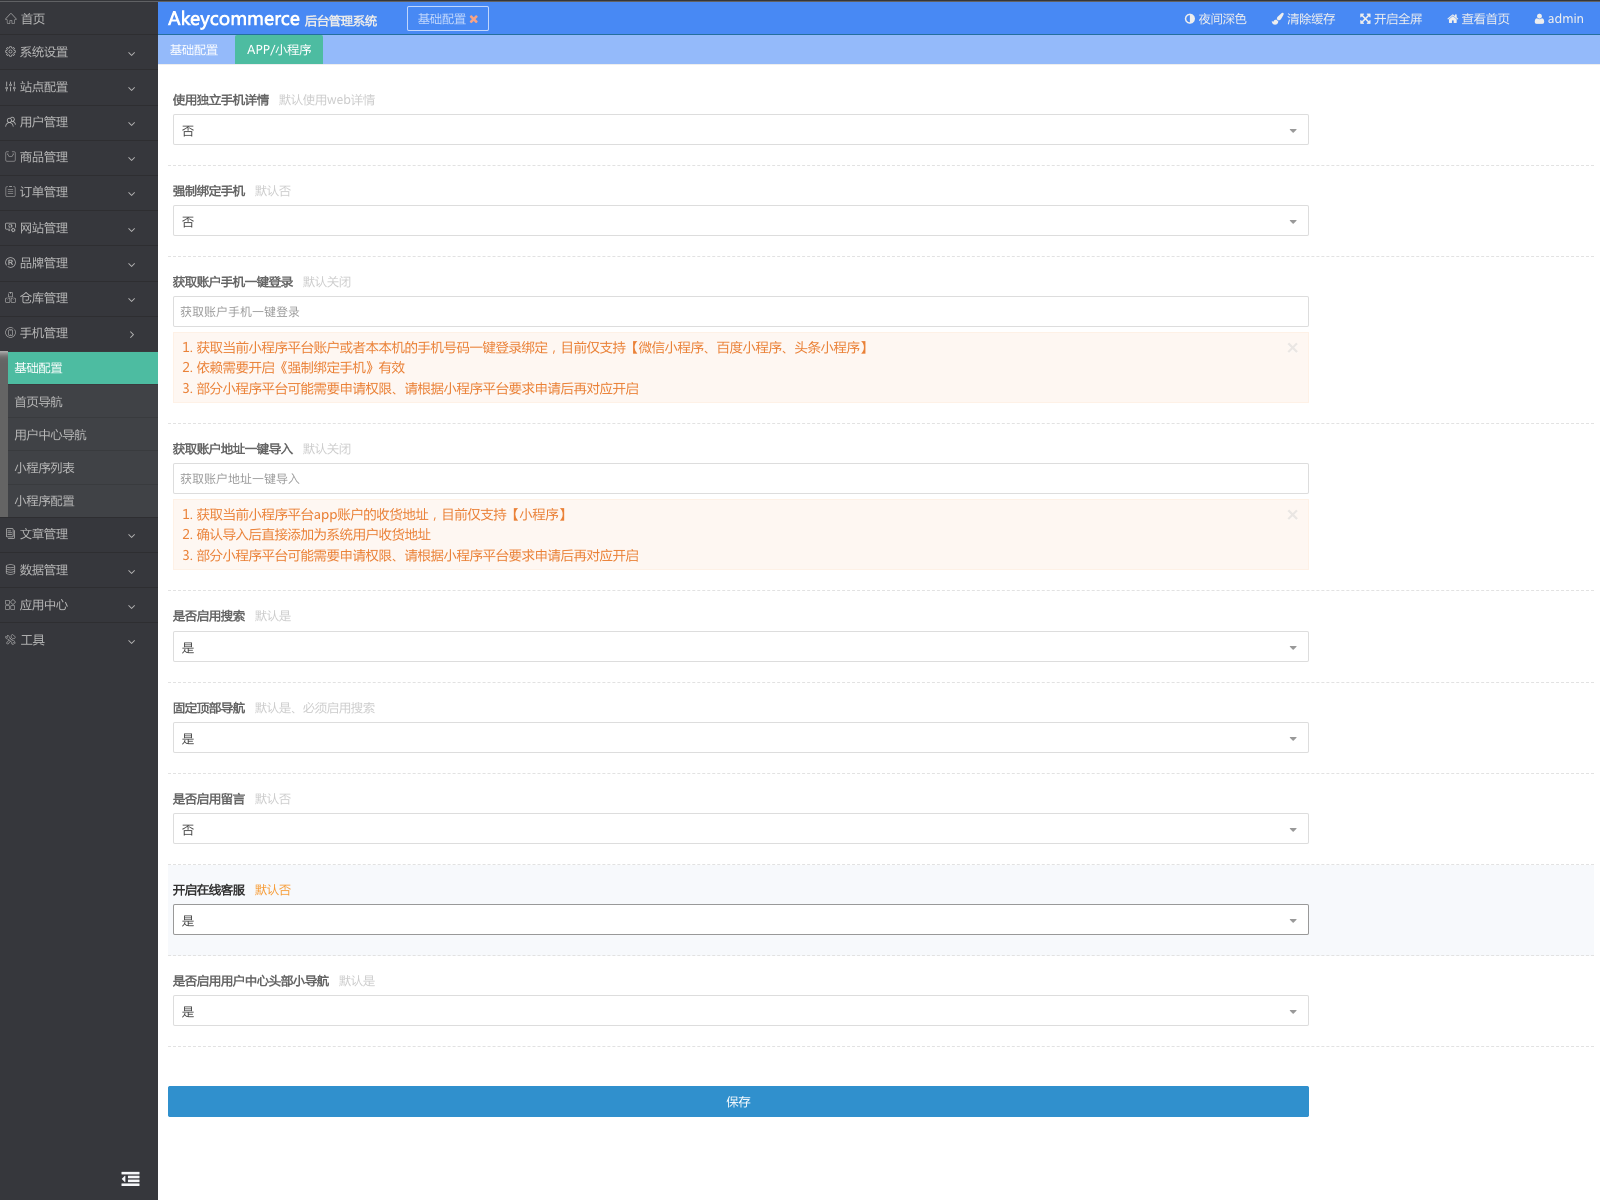Expand 站点配置 chevron in sidebar
The width and height of the screenshot is (1600, 1200).
131,88
